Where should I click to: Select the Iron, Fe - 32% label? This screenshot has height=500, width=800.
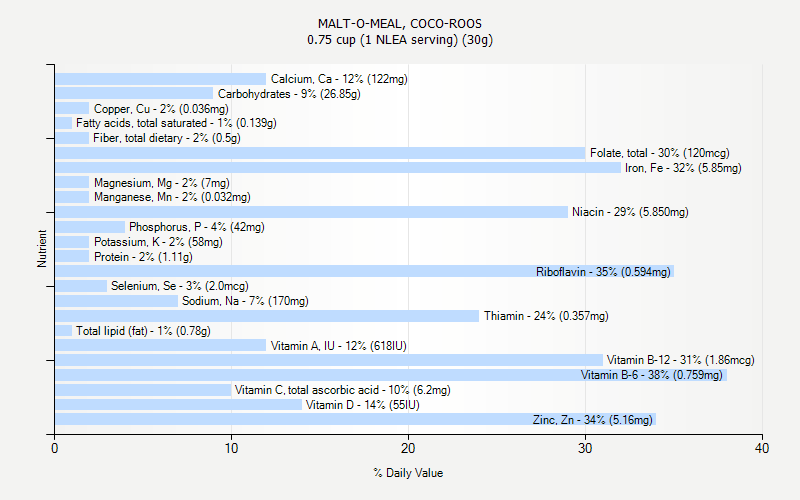(x=683, y=167)
